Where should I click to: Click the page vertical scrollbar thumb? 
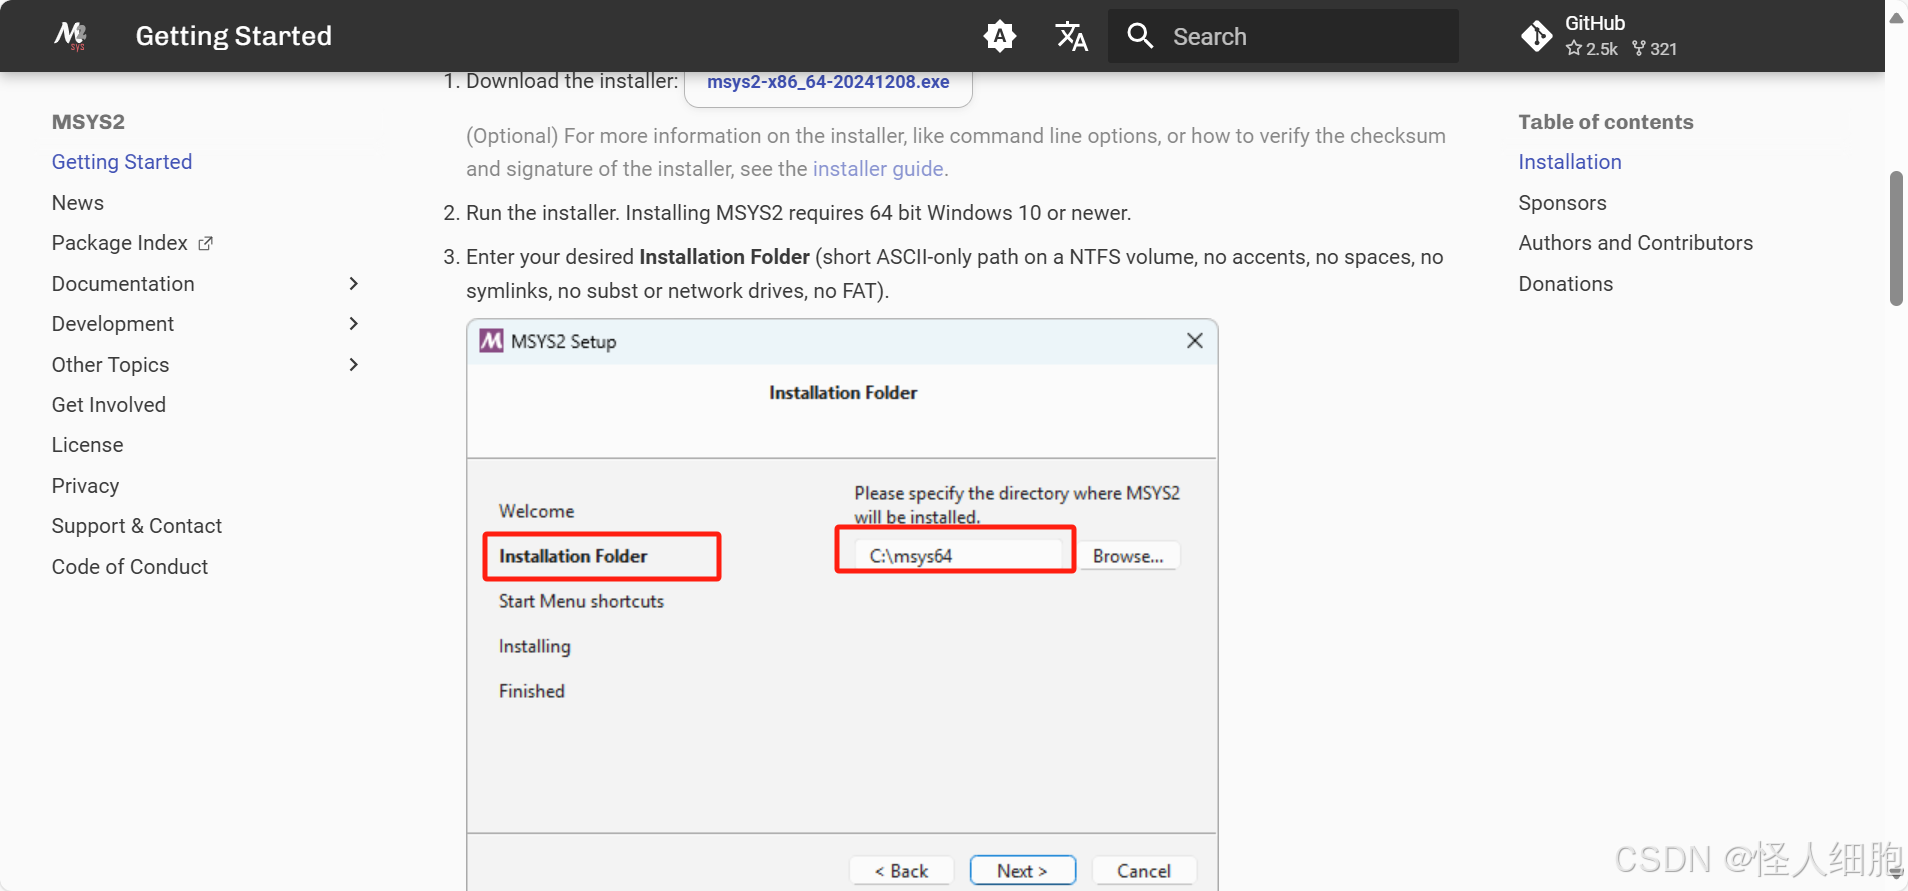1896,238
